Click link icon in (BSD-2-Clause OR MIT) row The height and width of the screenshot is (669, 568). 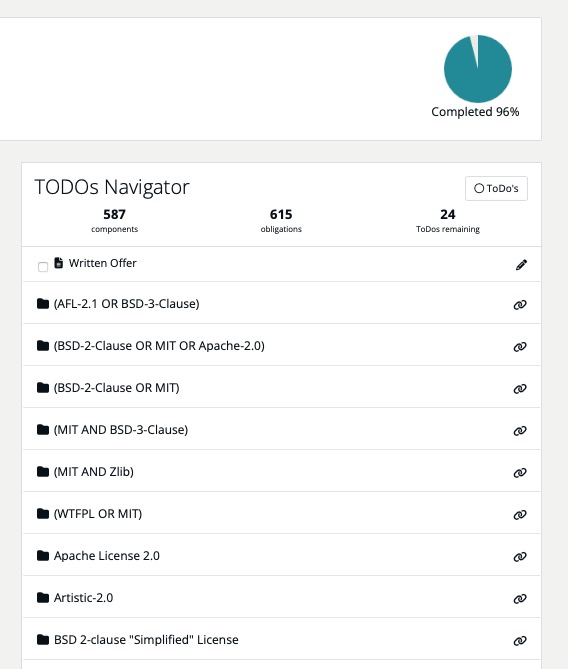coord(520,389)
